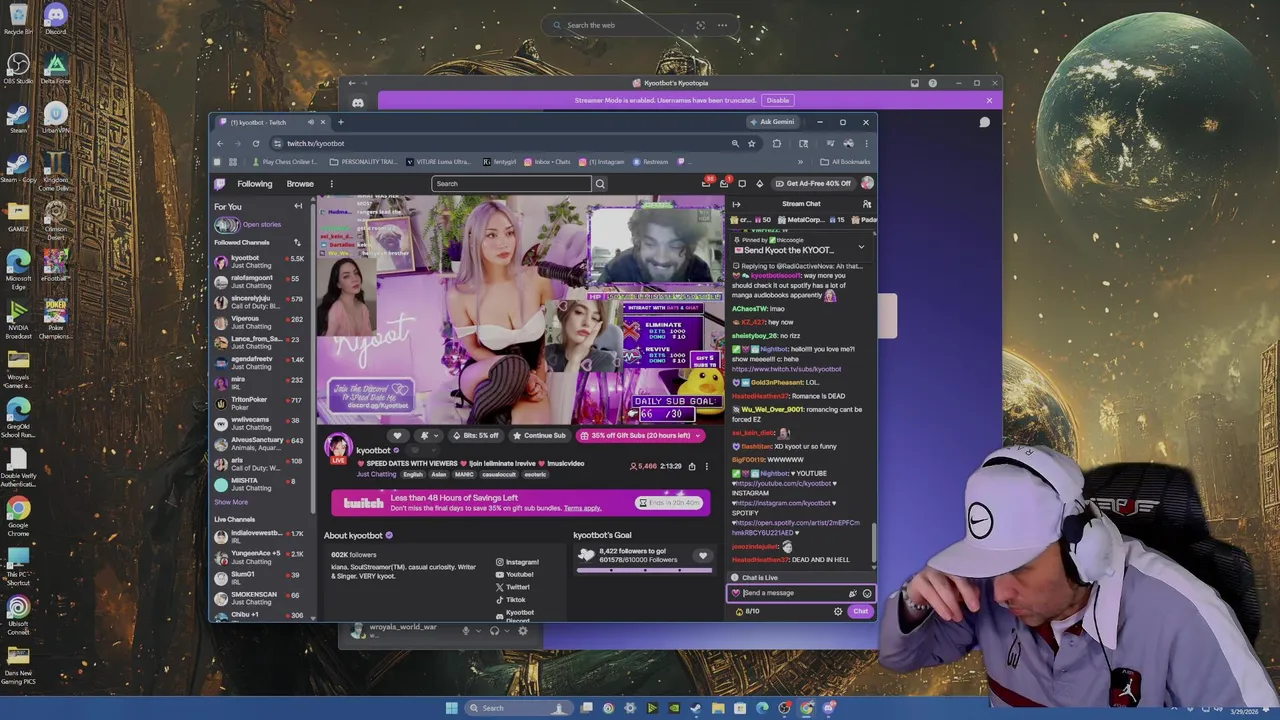Click Bits and Power-ups icon in chat input
This screenshot has width=1280, height=720.
[x=852, y=593]
